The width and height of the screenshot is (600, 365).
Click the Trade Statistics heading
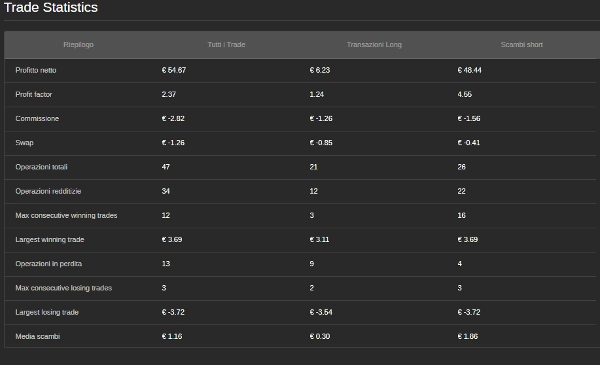pyautogui.click(x=51, y=8)
